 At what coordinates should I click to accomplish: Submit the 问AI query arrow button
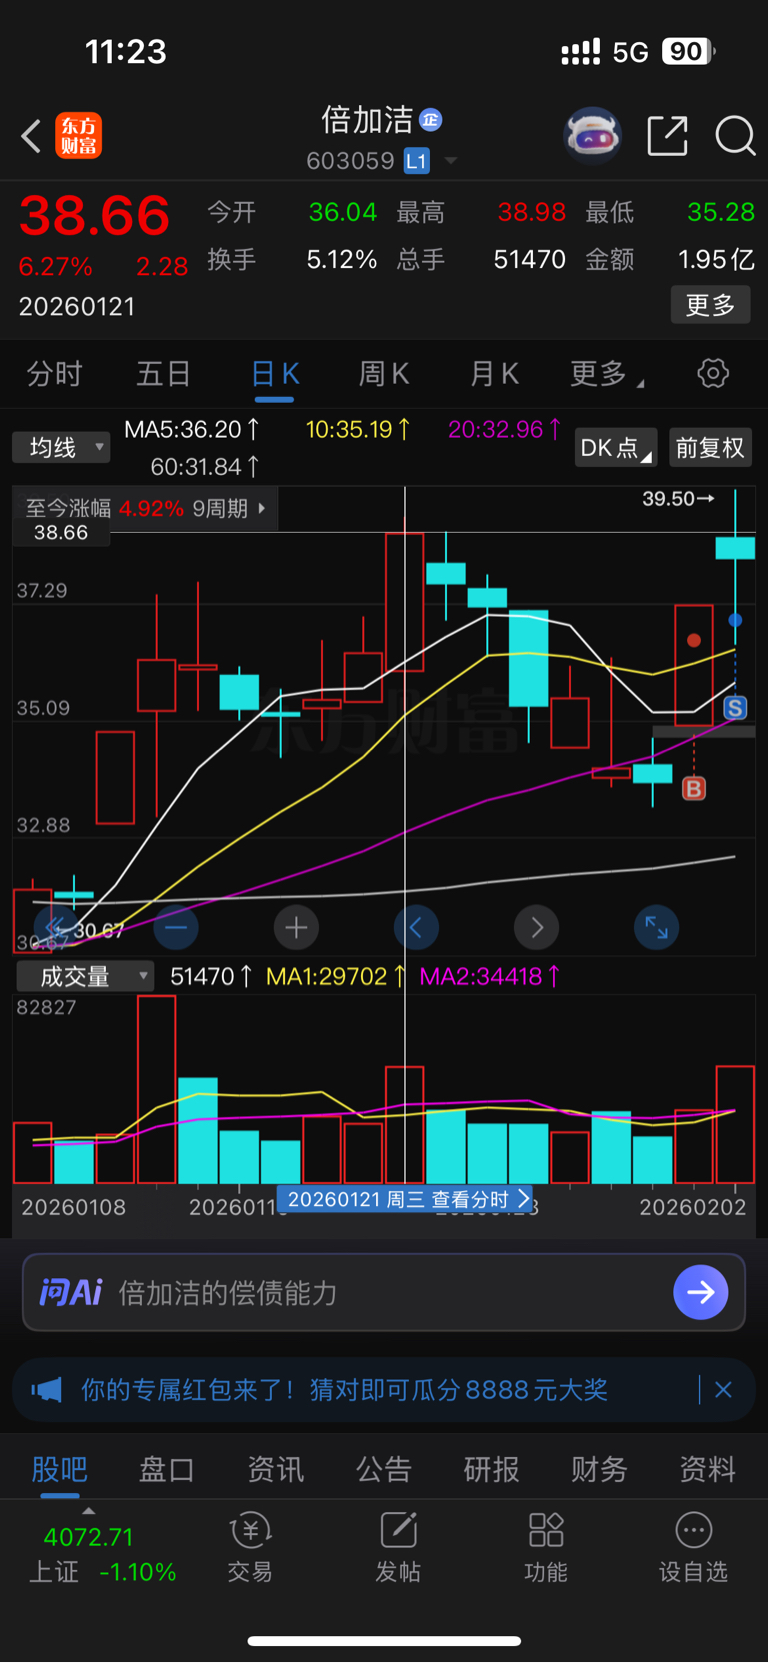[x=701, y=1292]
